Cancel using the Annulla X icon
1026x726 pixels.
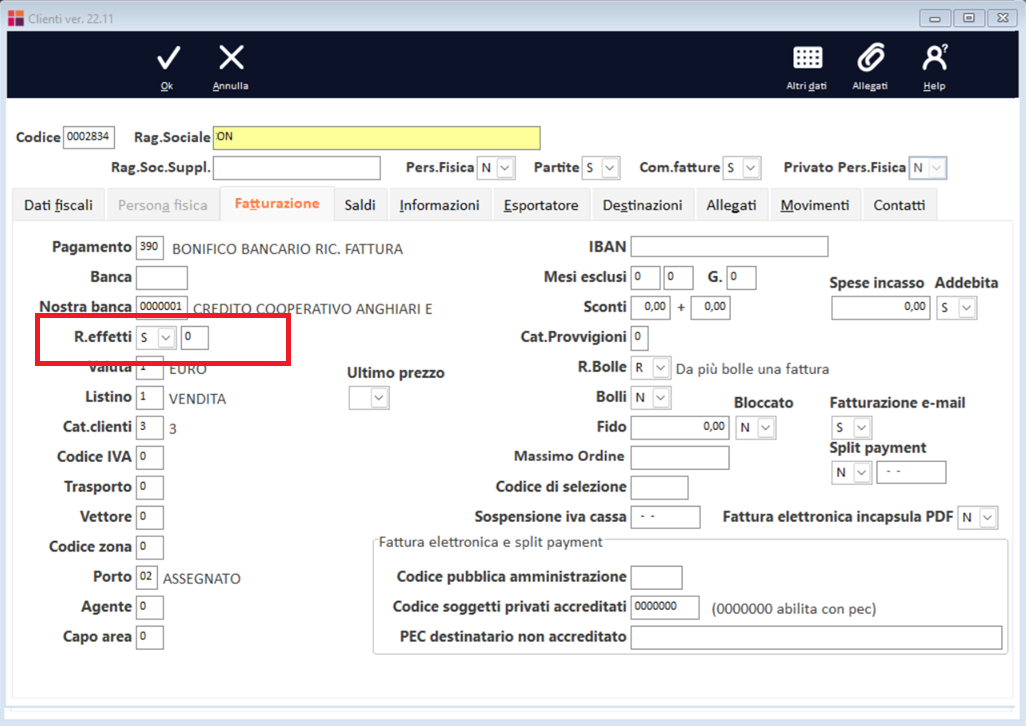click(231, 58)
